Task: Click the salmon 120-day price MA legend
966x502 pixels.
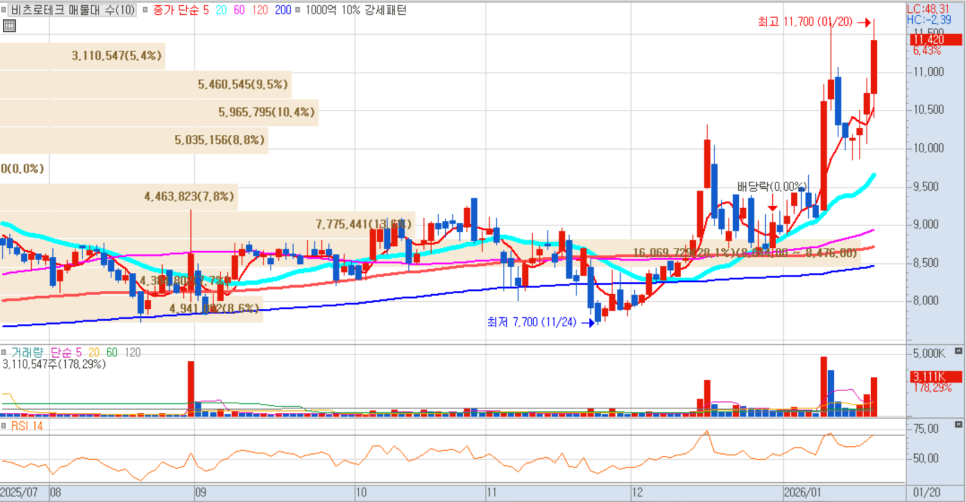Action: 260,10
